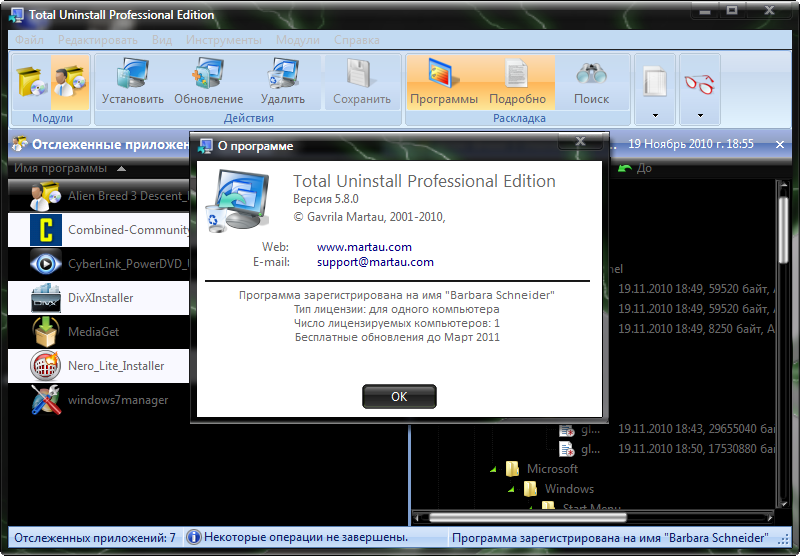Click the До column header arrow icon

tap(624, 168)
